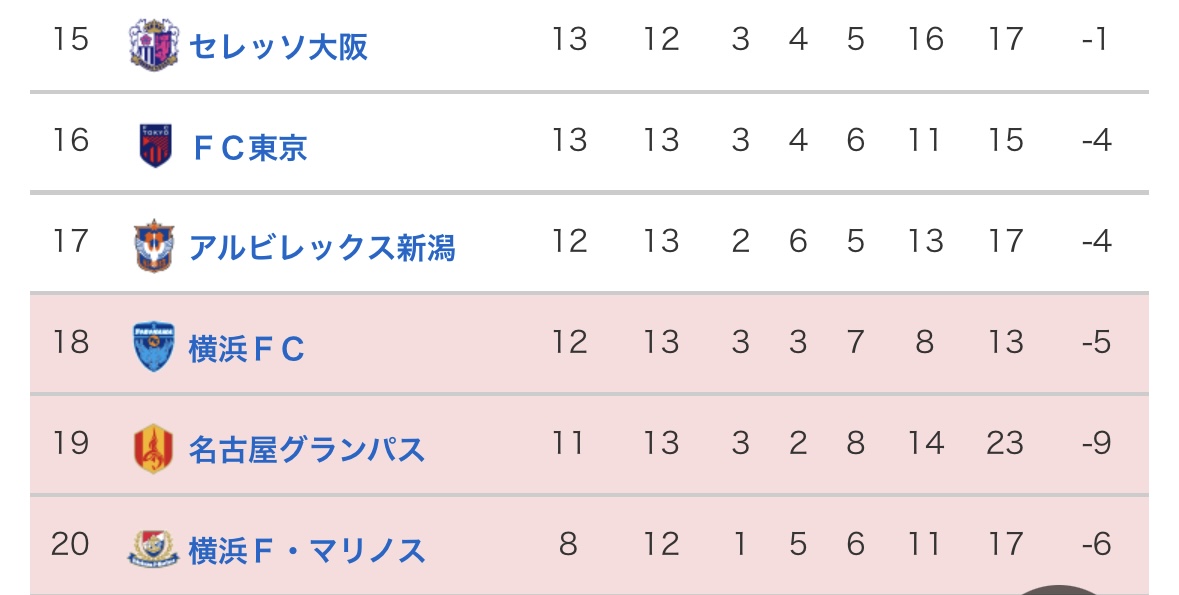The image size is (1179, 595).
Task: Click the Cerezo Osaka team crest
Action: 154,44
